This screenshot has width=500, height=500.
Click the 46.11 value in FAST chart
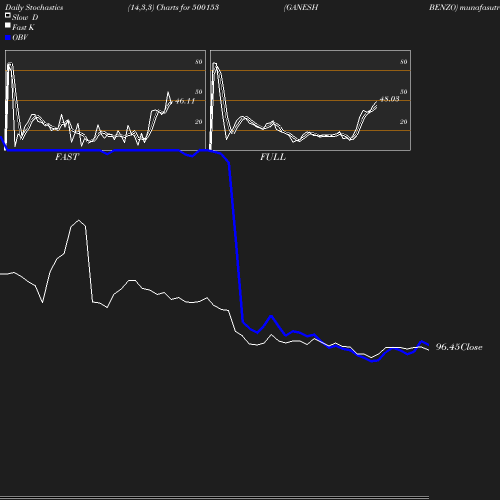pyautogui.click(x=185, y=101)
